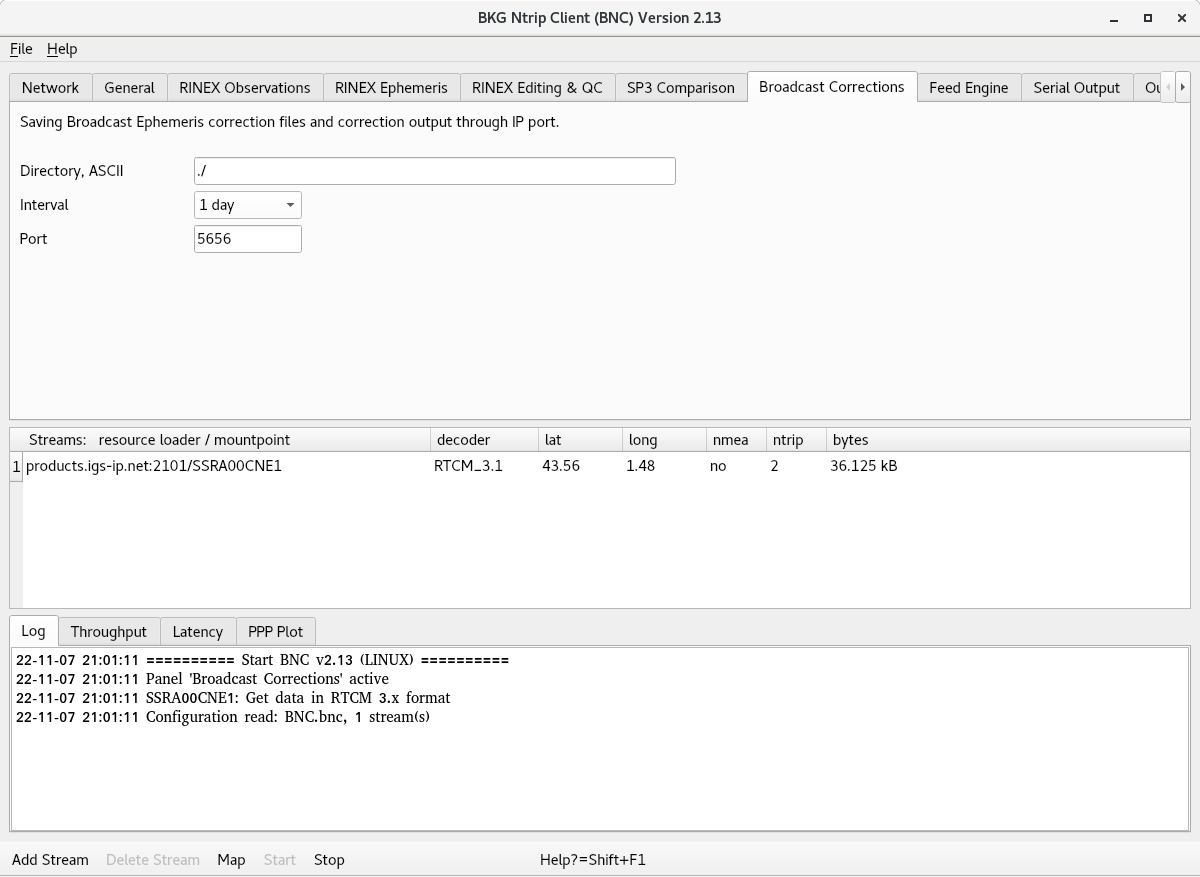Open the Help menu
1200x877 pixels.
[x=62, y=49]
